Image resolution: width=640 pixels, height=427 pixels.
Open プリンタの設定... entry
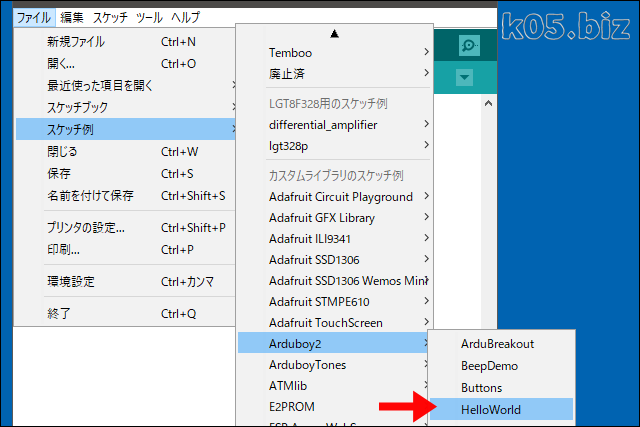(x=125, y=227)
